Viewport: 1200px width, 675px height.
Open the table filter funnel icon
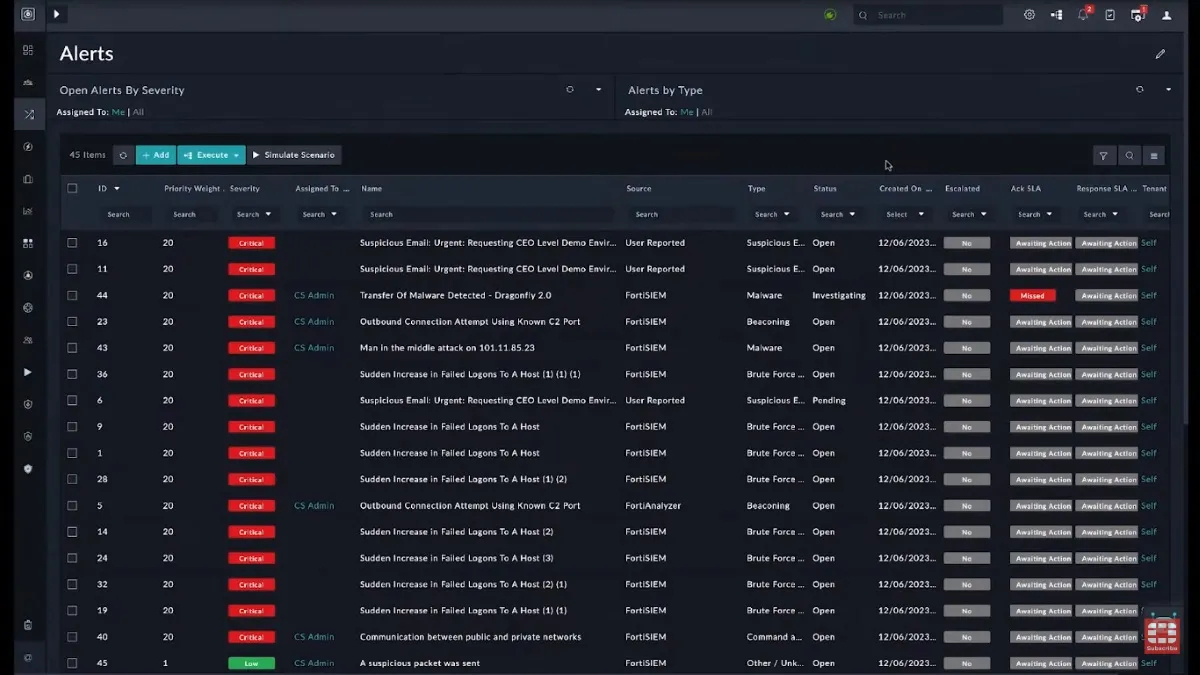click(1103, 155)
